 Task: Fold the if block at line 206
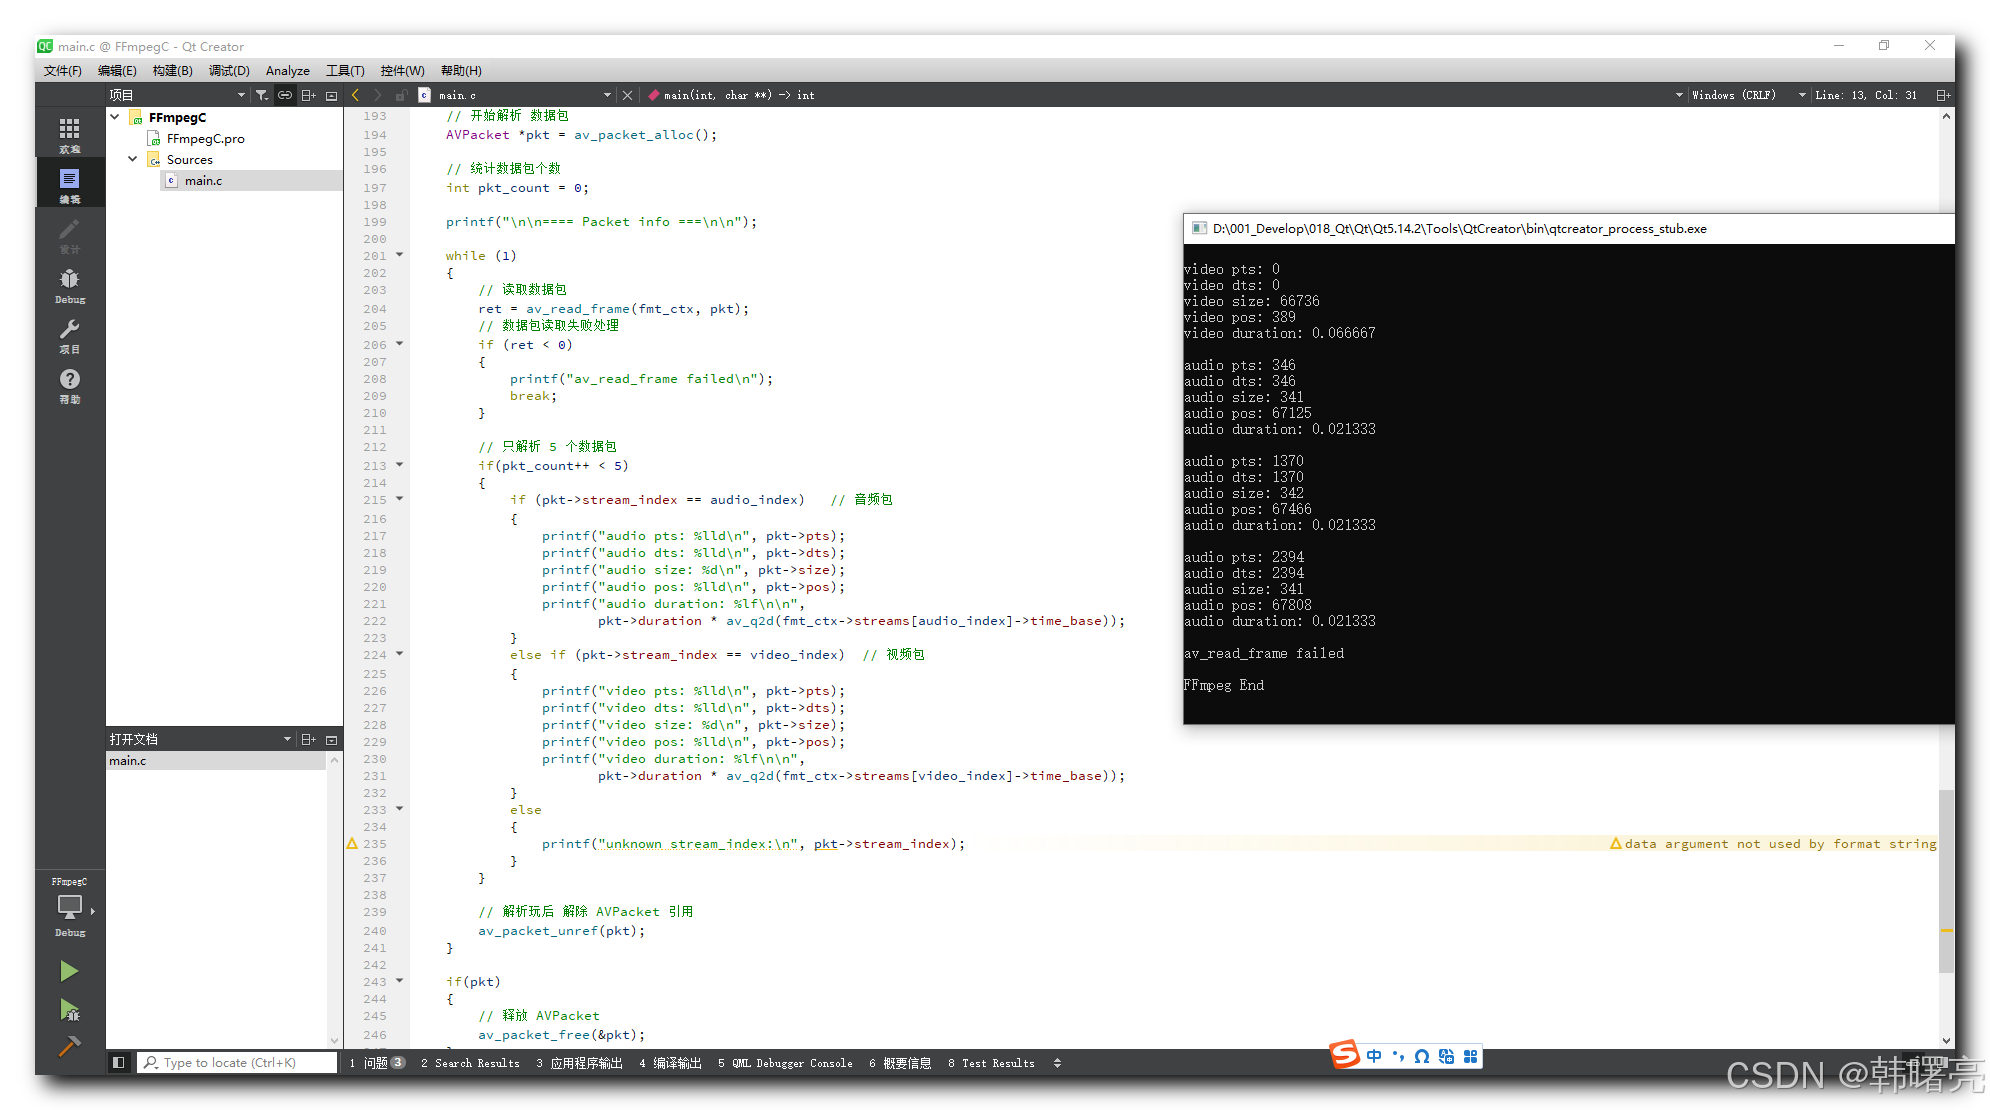point(399,343)
